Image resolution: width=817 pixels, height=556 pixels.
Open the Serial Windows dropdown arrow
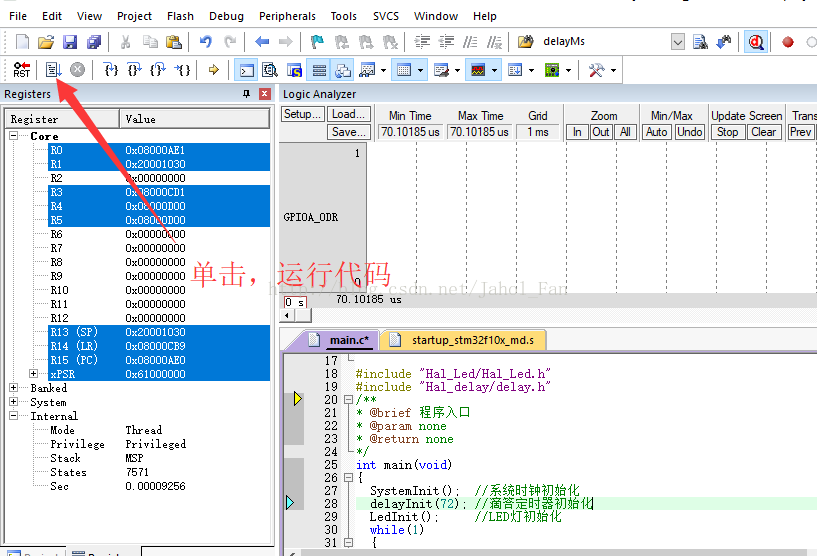tap(457, 70)
